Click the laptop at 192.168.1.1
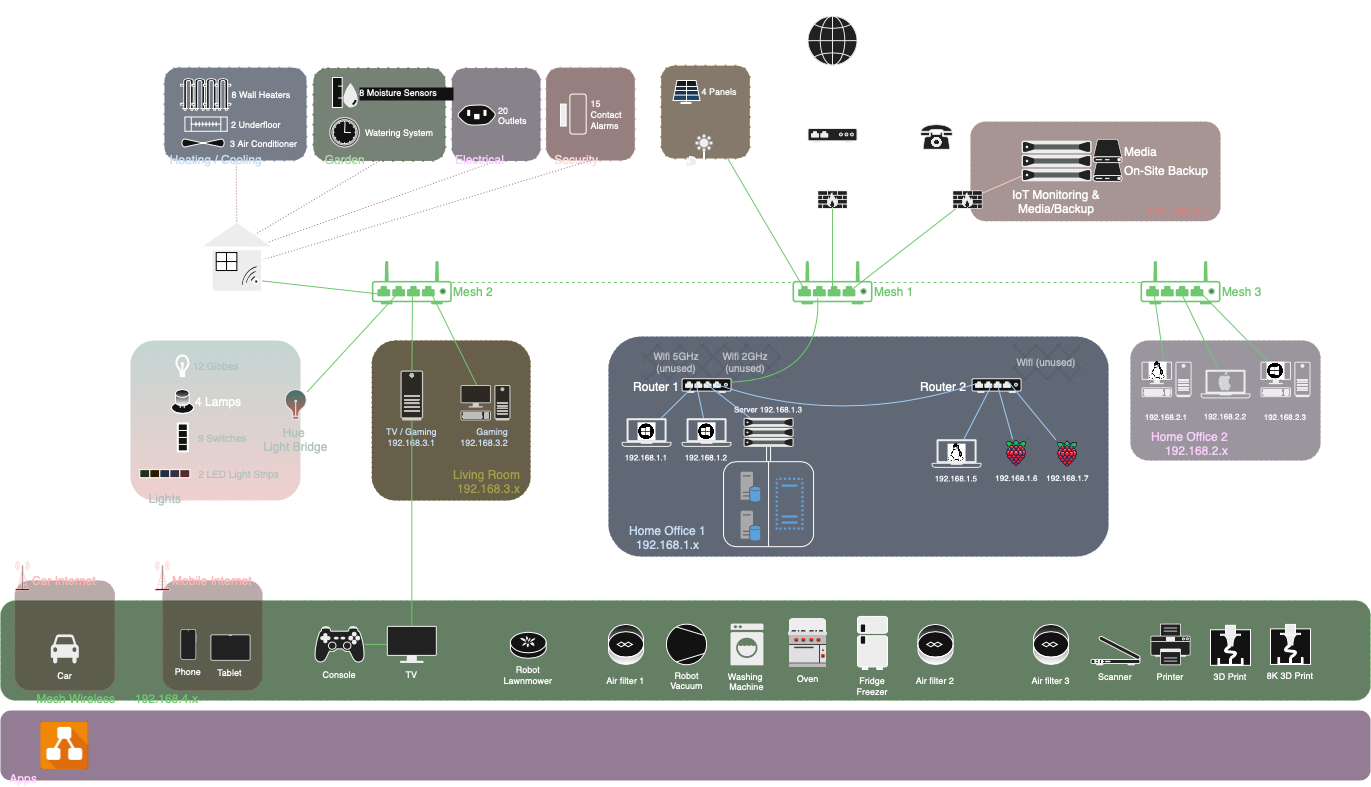The height and width of the screenshot is (787, 1371). pyautogui.click(x=646, y=432)
